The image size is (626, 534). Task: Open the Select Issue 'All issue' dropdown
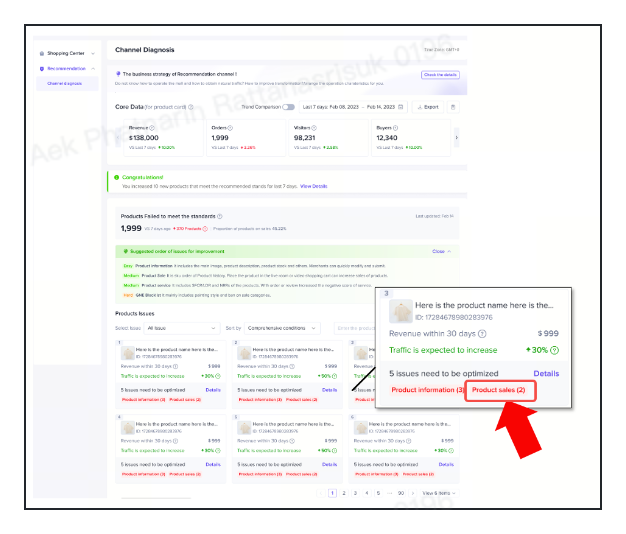(x=182, y=328)
